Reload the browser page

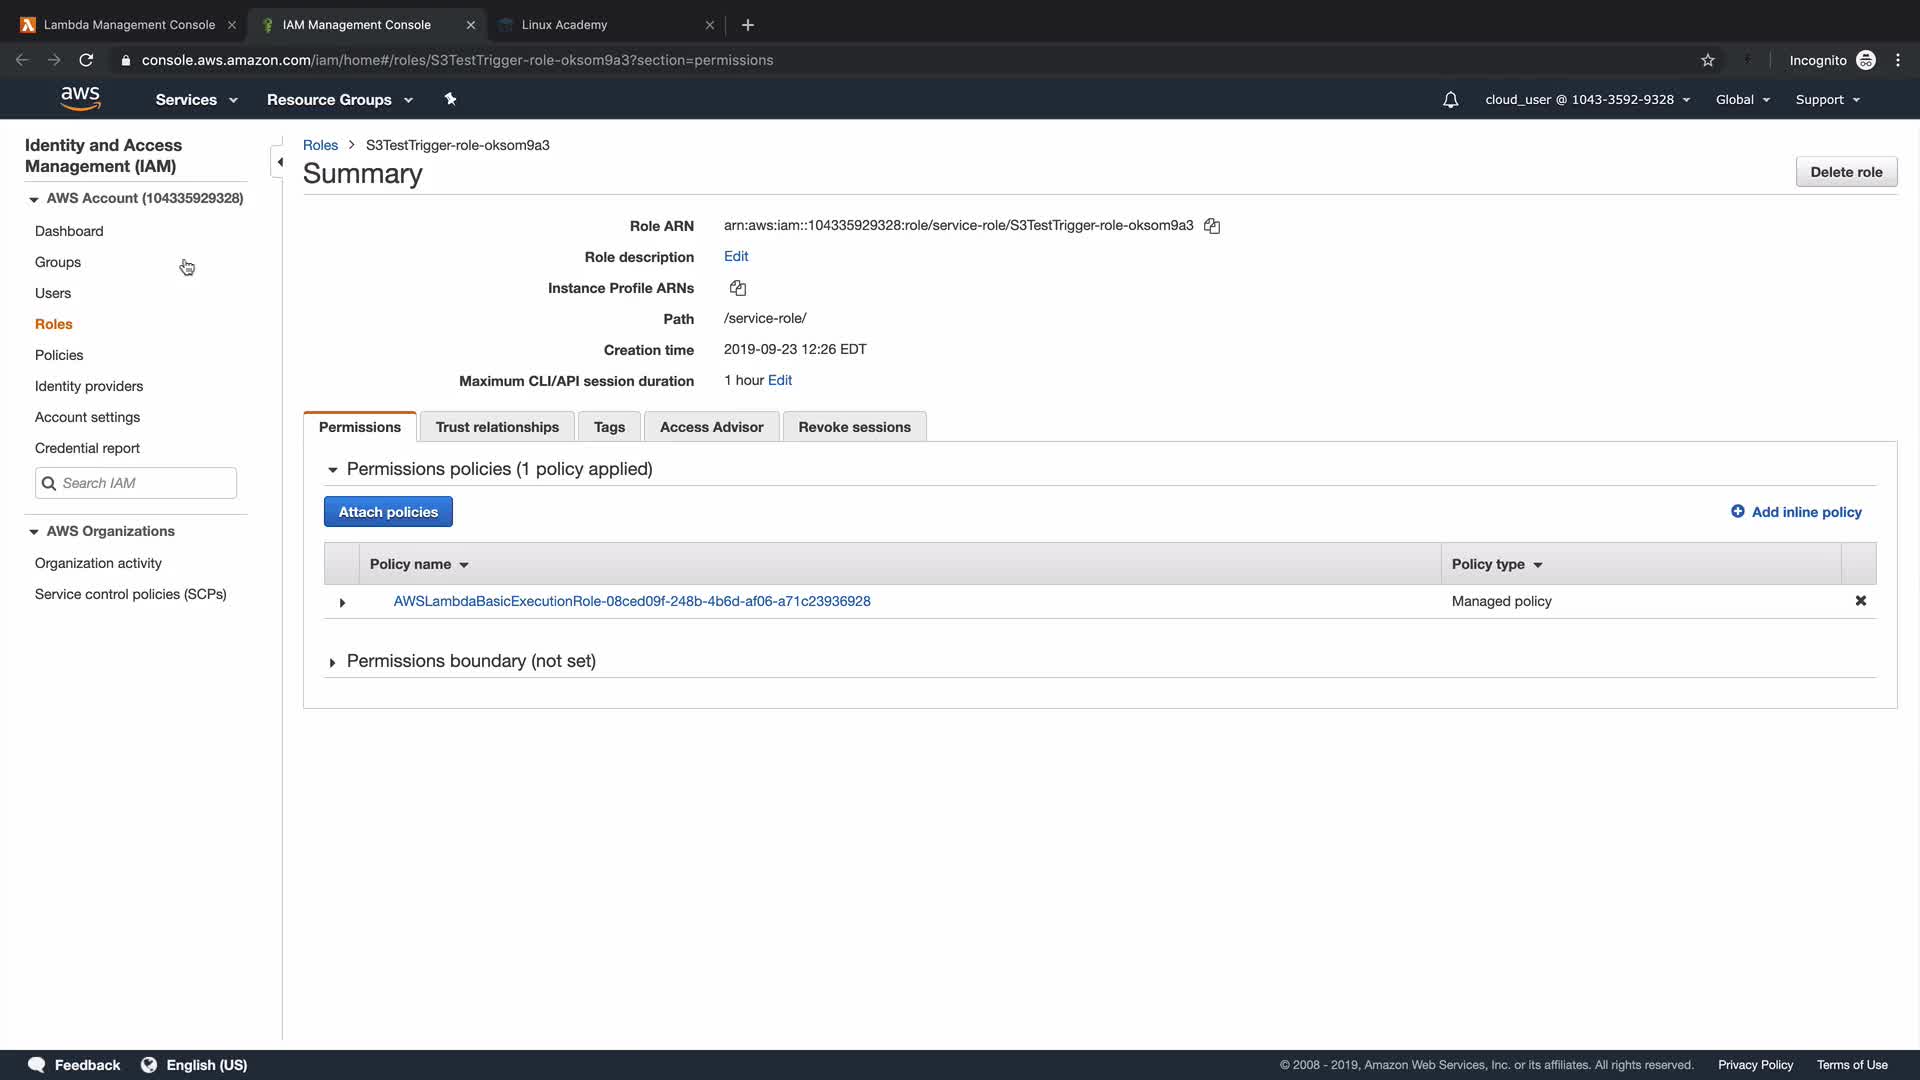[86, 60]
